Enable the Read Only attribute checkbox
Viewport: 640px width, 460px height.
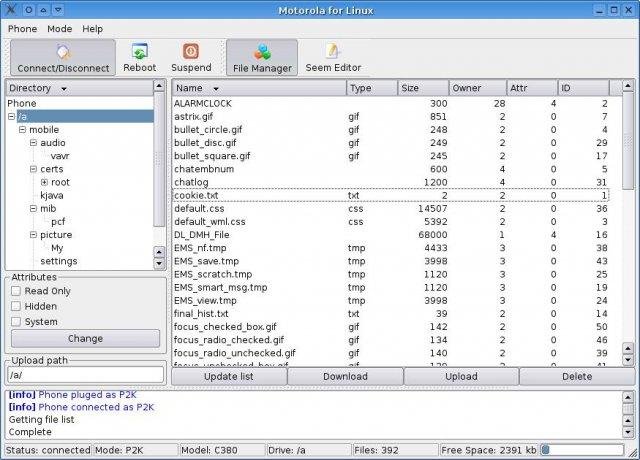click(x=16, y=291)
